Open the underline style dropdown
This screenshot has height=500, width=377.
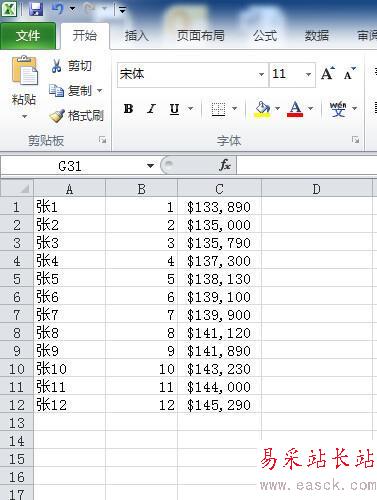coord(190,109)
